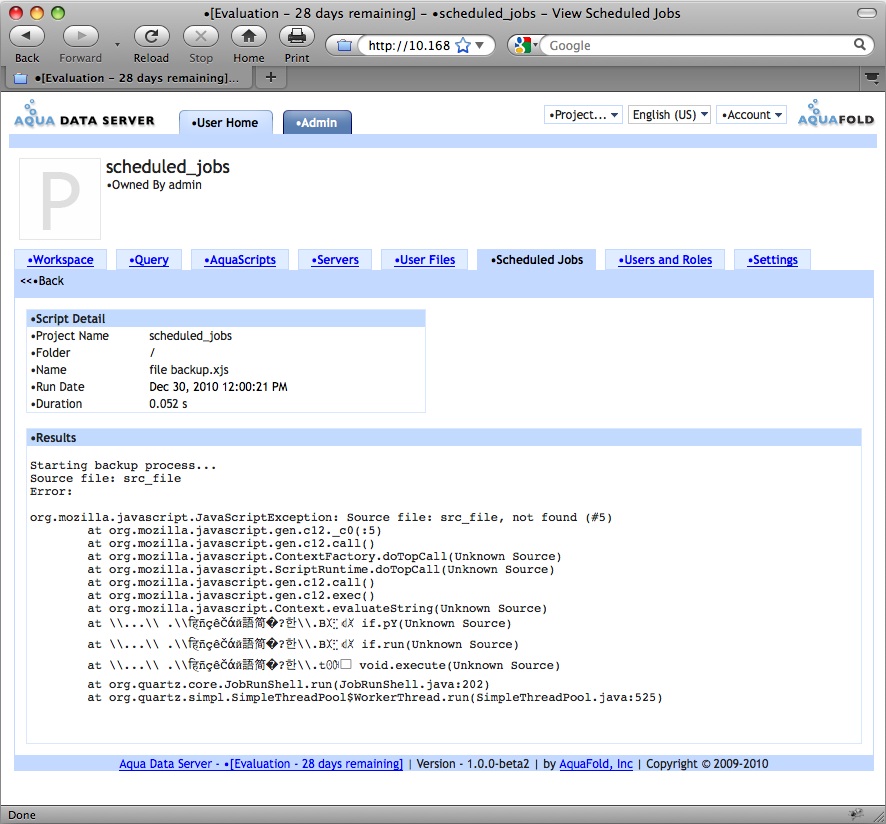Click the AquaFold logo at top right

point(836,114)
